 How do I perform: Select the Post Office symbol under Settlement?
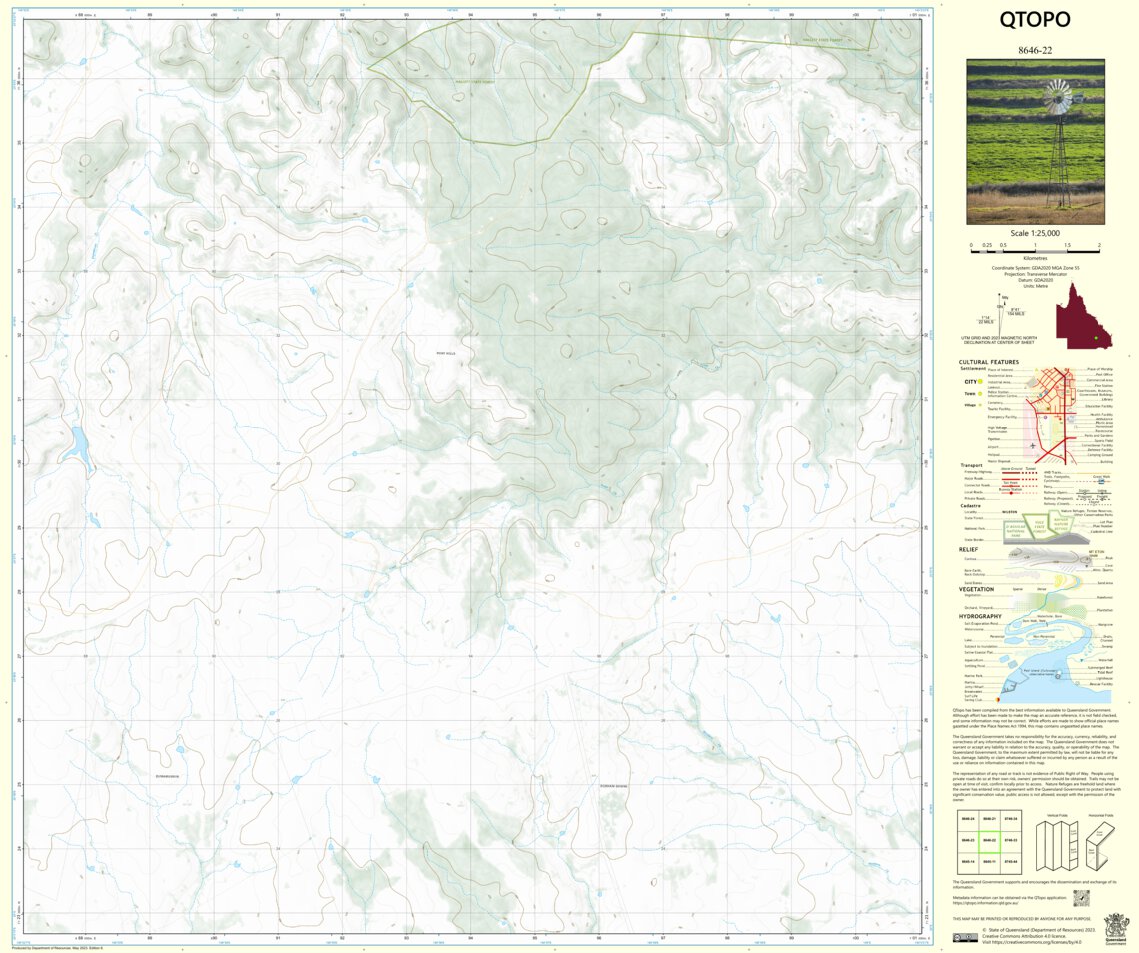1070,374
